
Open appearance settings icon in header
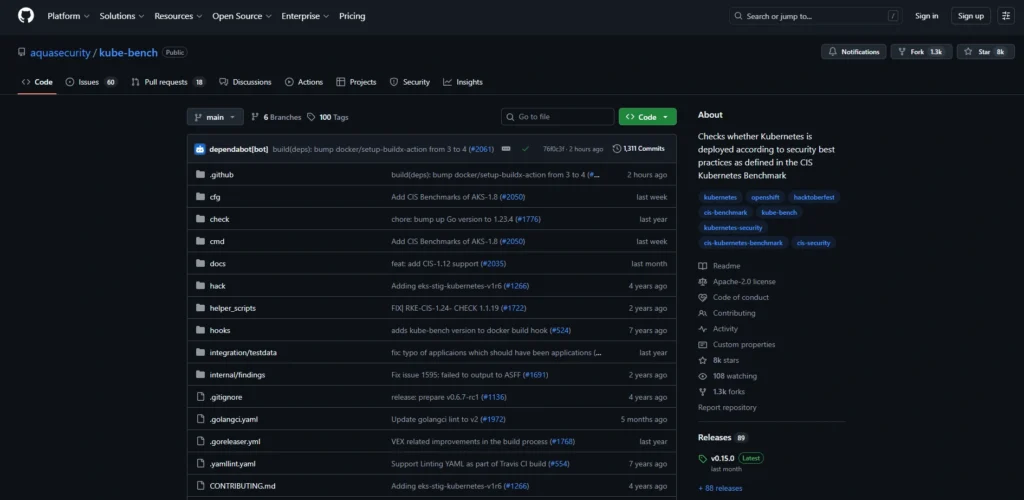[x=1006, y=16]
